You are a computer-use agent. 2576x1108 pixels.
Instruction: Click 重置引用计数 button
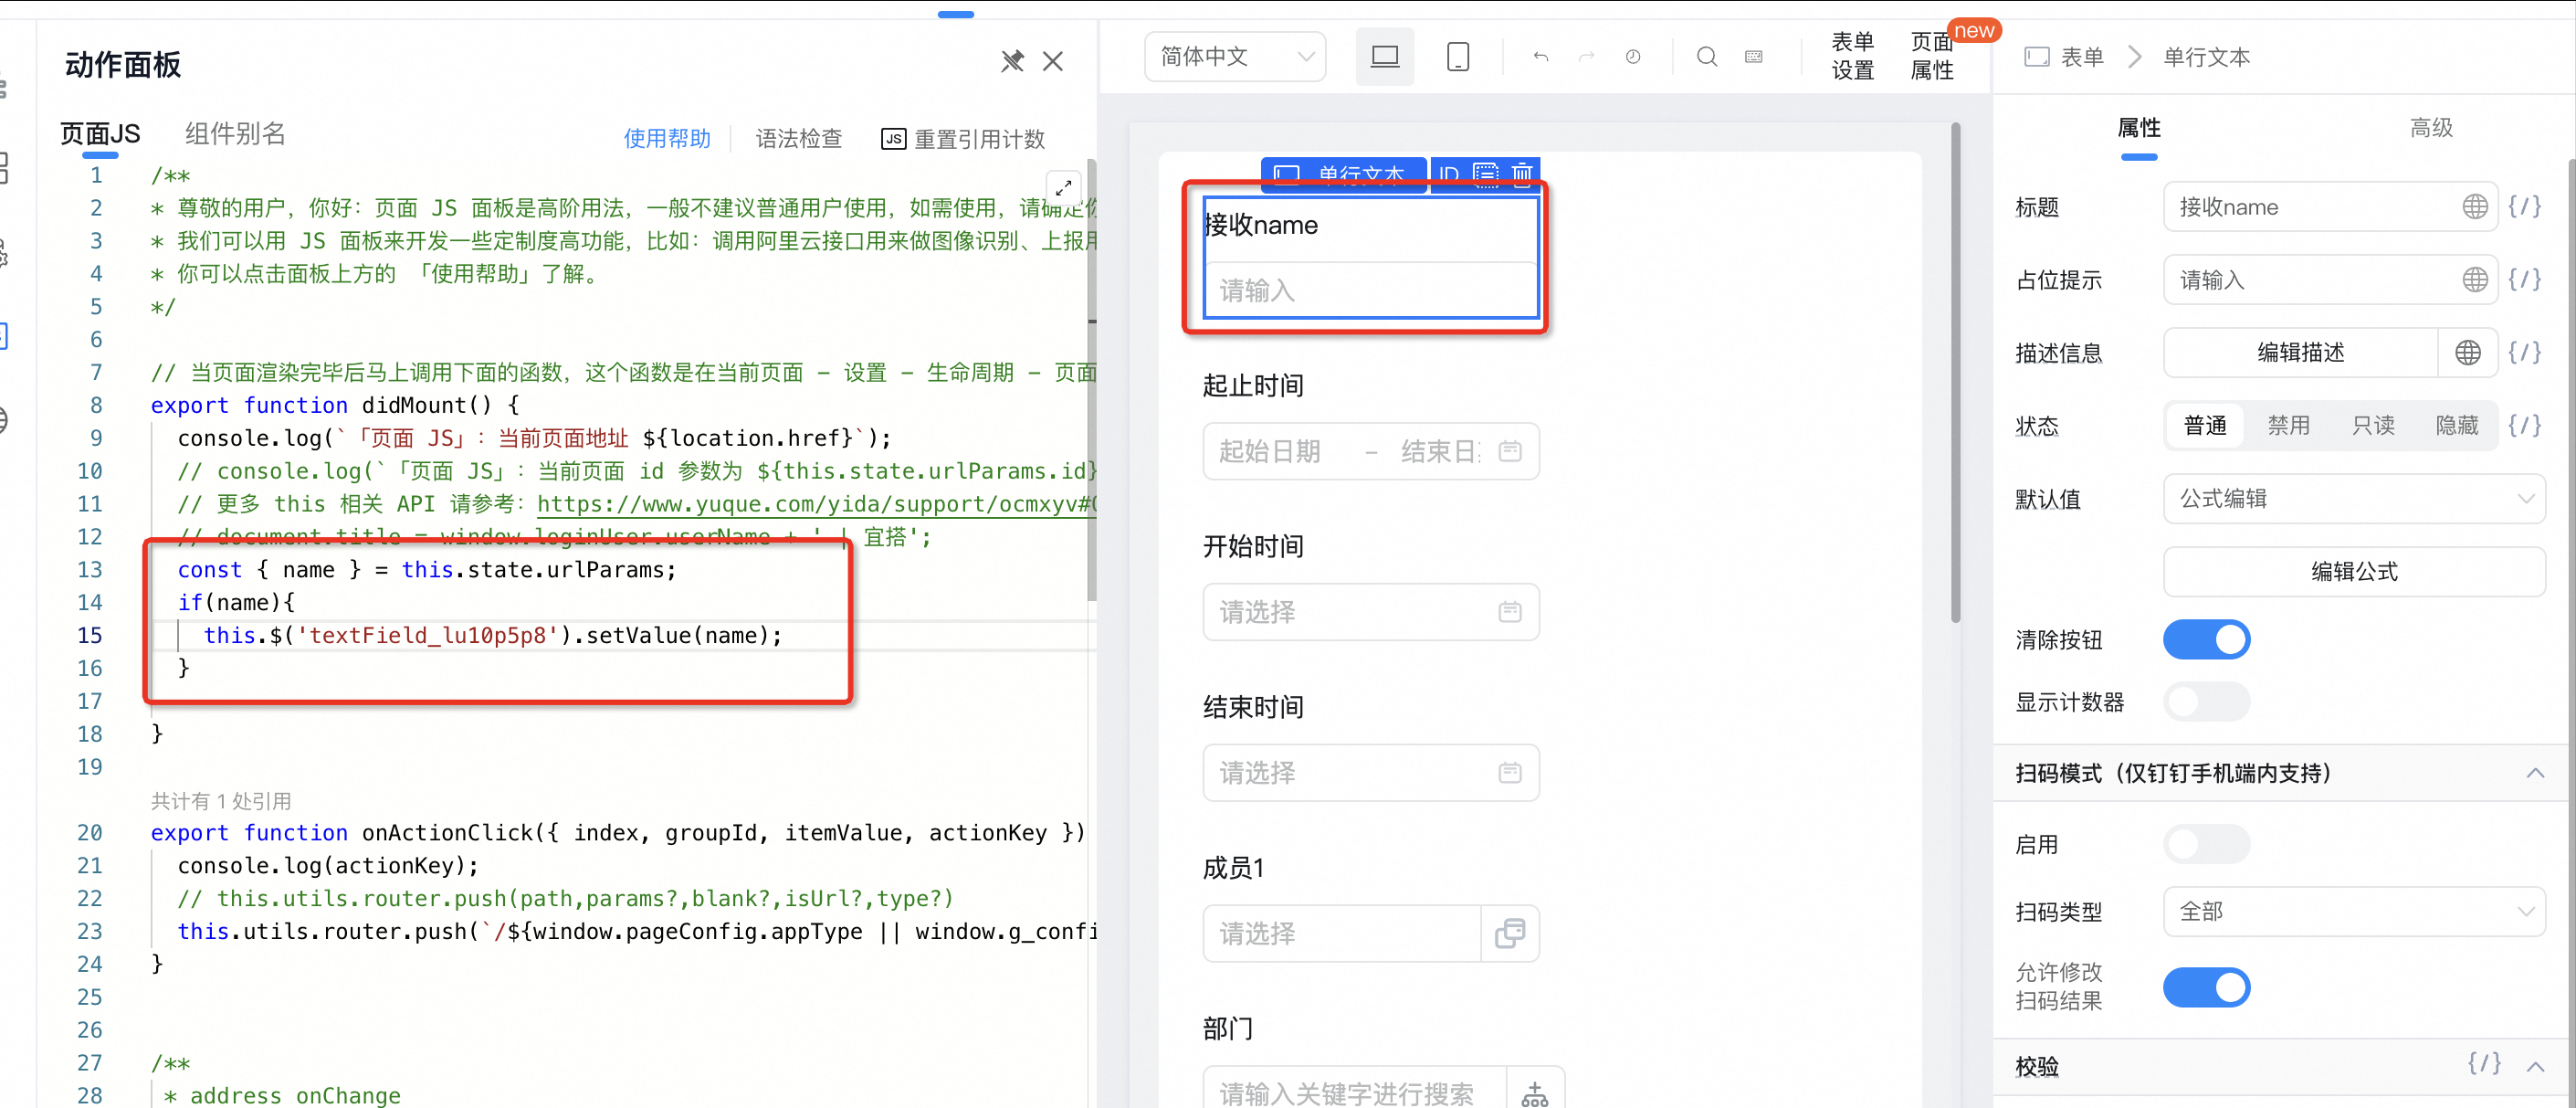point(962,139)
